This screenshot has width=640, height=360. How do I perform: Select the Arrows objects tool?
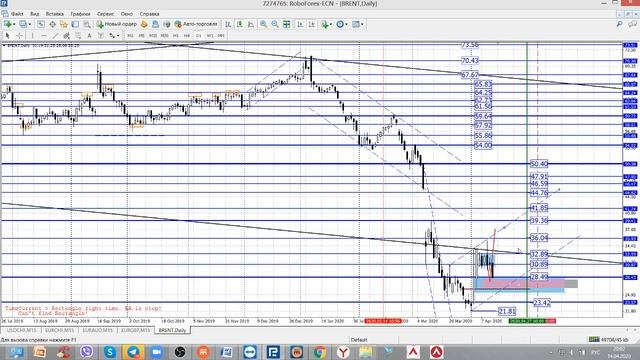tap(111, 36)
